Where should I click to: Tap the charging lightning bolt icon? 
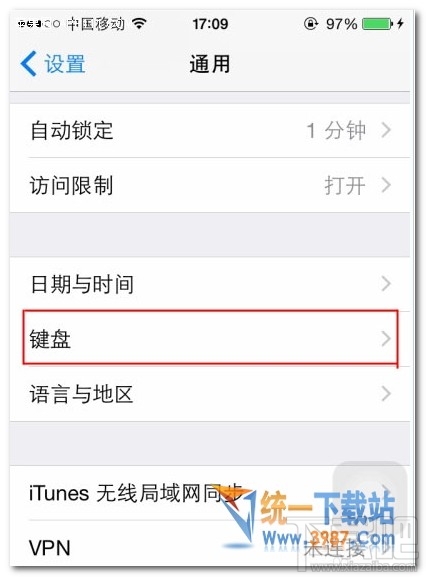pyautogui.click(x=401, y=24)
